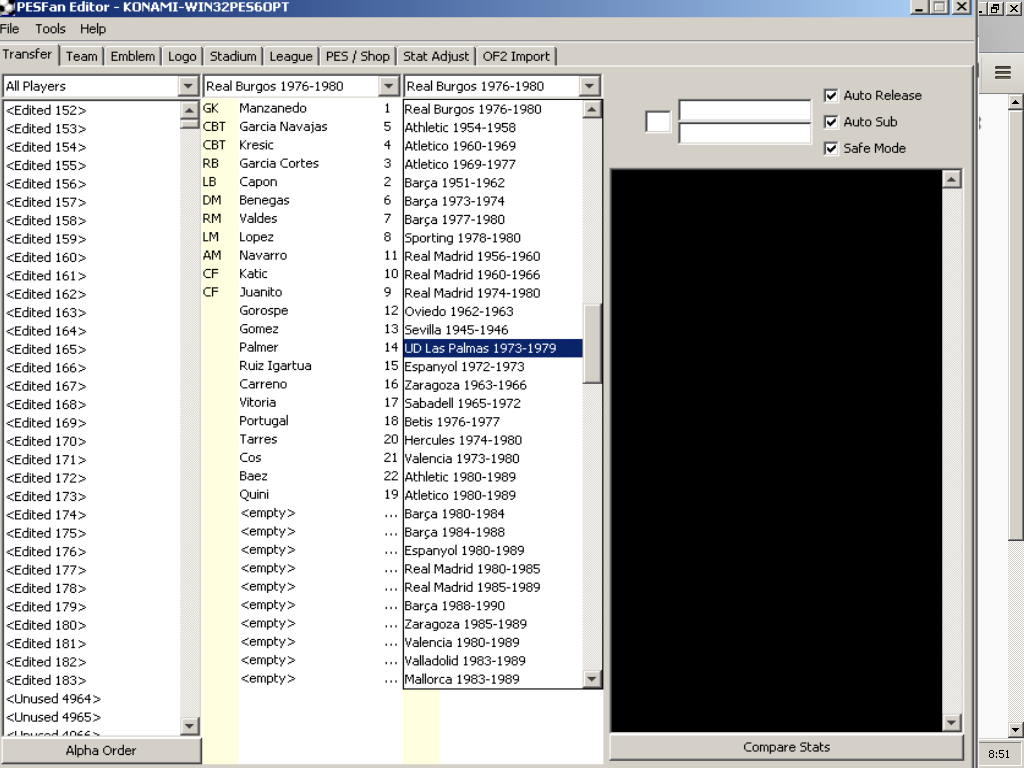Choose Valencia 1973-1980 team entry
Image resolution: width=1024 pixels, height=768 pixels.
coord(492,458)
